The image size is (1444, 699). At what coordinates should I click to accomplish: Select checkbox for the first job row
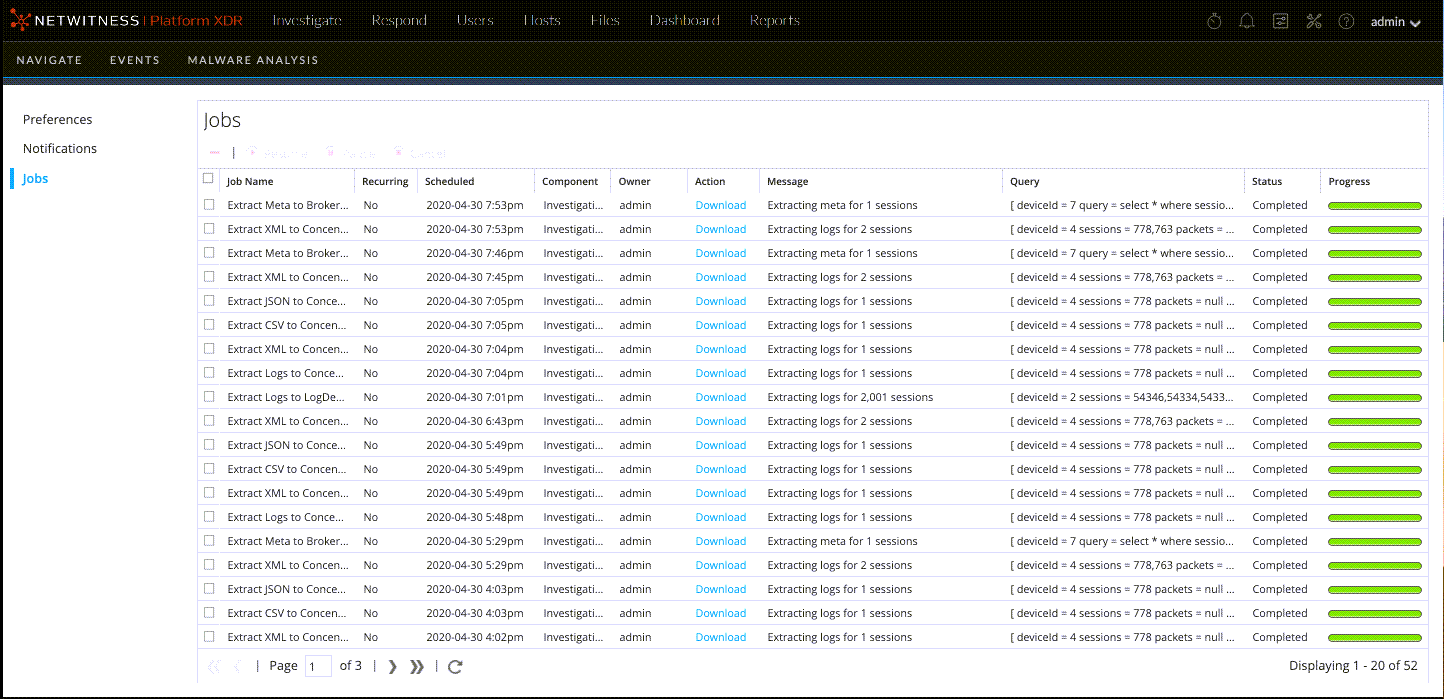pyautogui.click(x=209, y=204)
